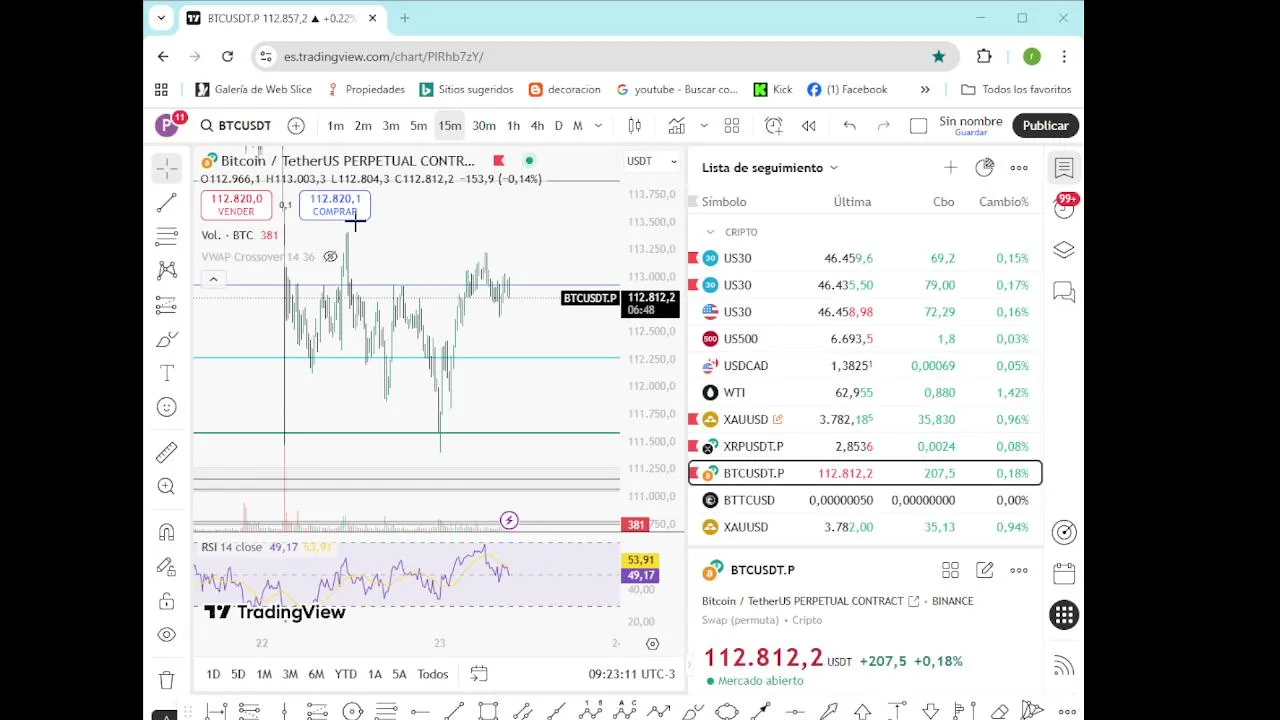This screenshot has width=1280, height=720.
Task: Toggle magnet mode
Action: [166, 532]
